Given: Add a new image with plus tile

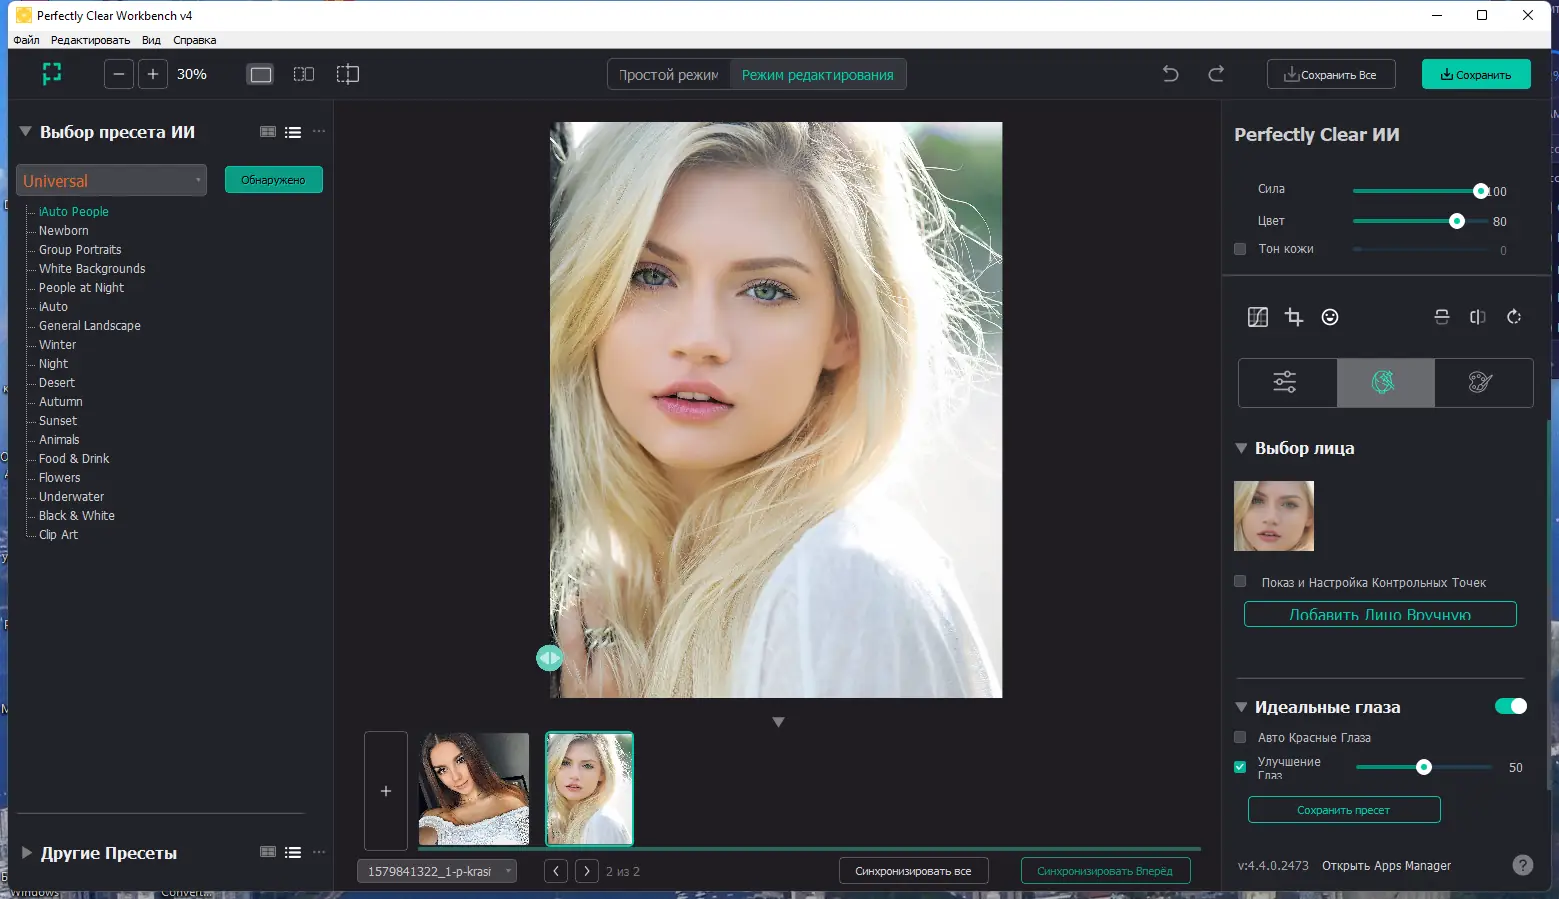Looking at the screenshot, I should (386, 791).
